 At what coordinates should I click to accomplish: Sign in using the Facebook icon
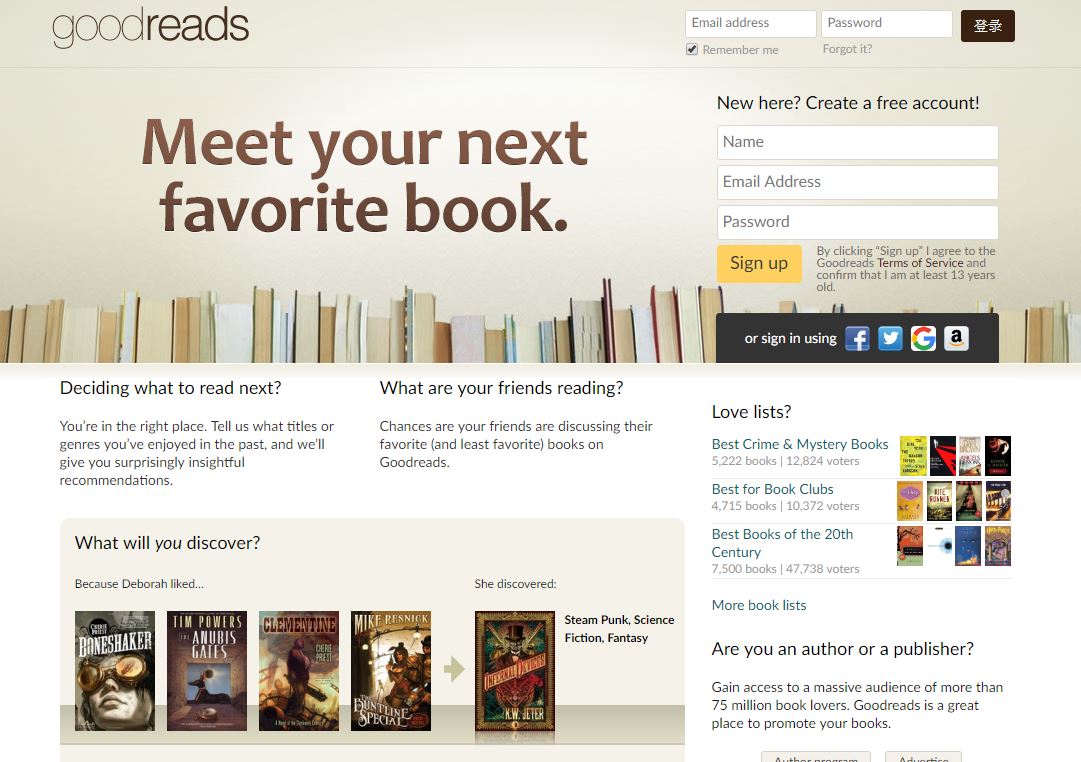point(857,339)
